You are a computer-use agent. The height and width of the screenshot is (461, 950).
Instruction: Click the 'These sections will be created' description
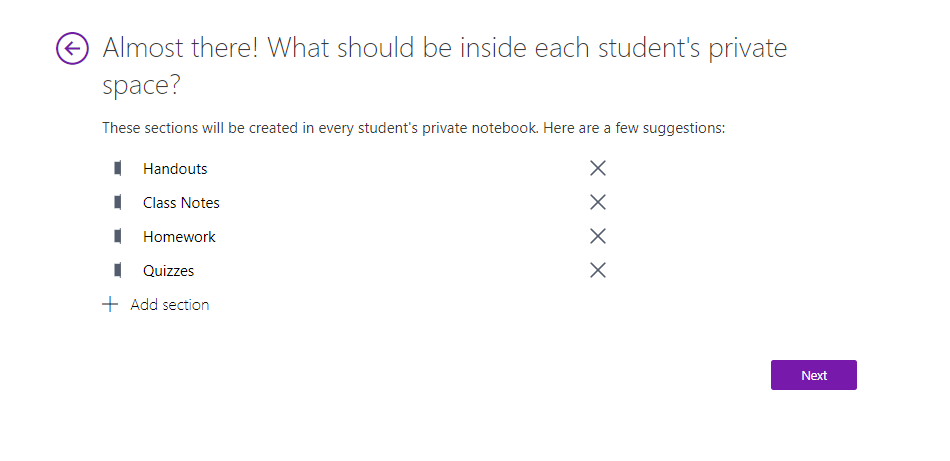pos(414,128)
